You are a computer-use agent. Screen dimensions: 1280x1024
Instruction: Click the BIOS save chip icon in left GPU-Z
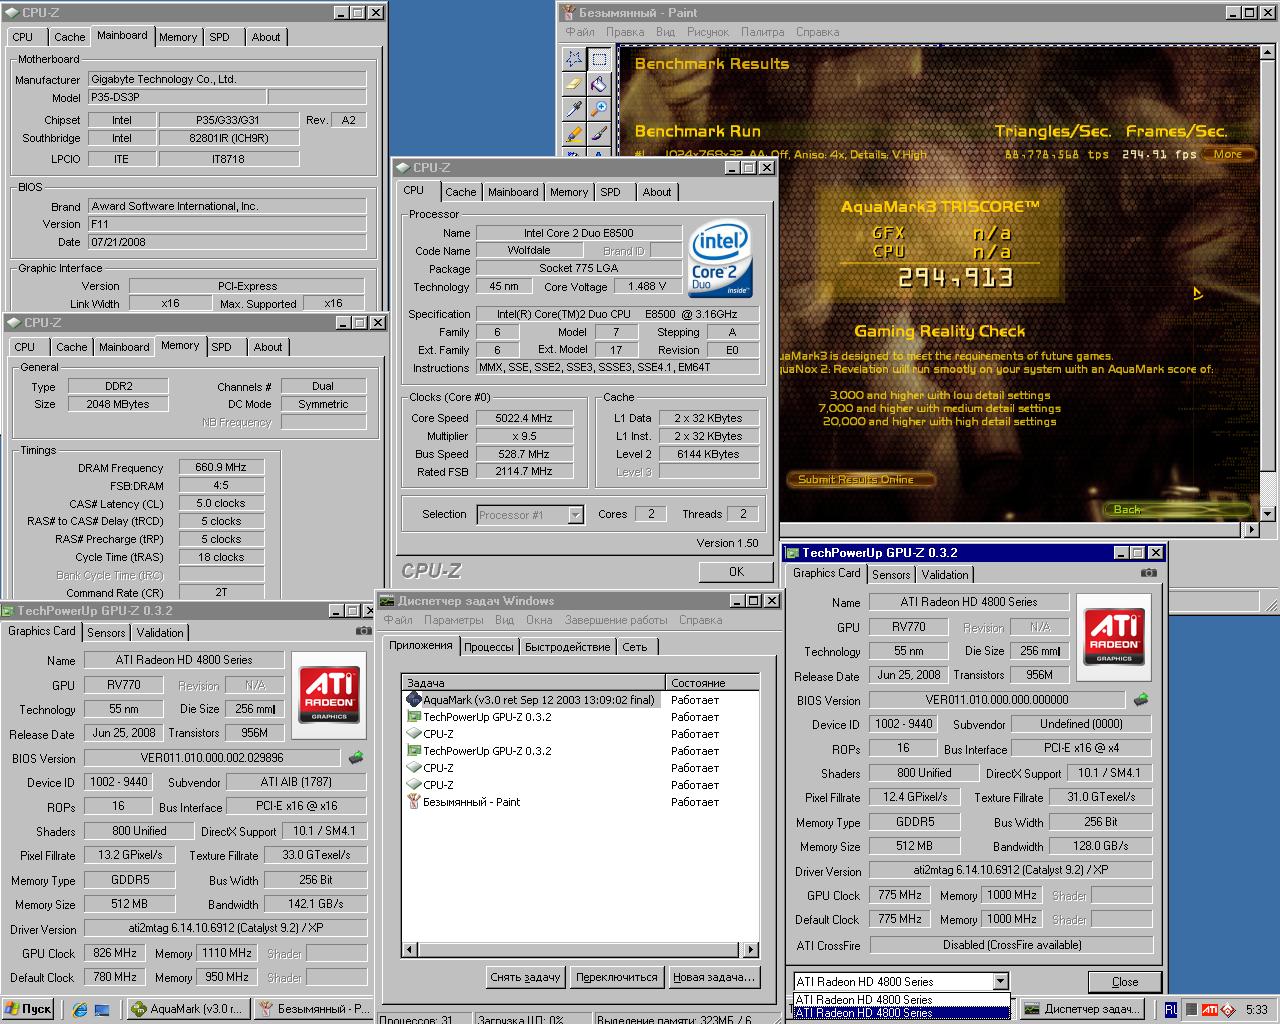[x=356, y=758]
